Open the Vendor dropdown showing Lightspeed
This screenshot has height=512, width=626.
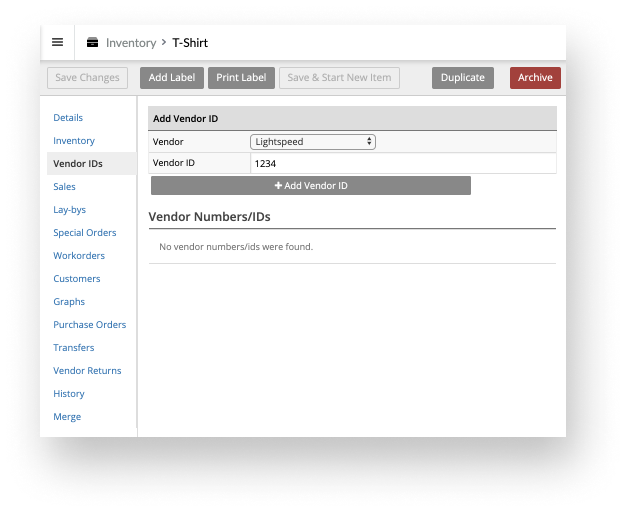pyautogui.click(x=313, y=142)
